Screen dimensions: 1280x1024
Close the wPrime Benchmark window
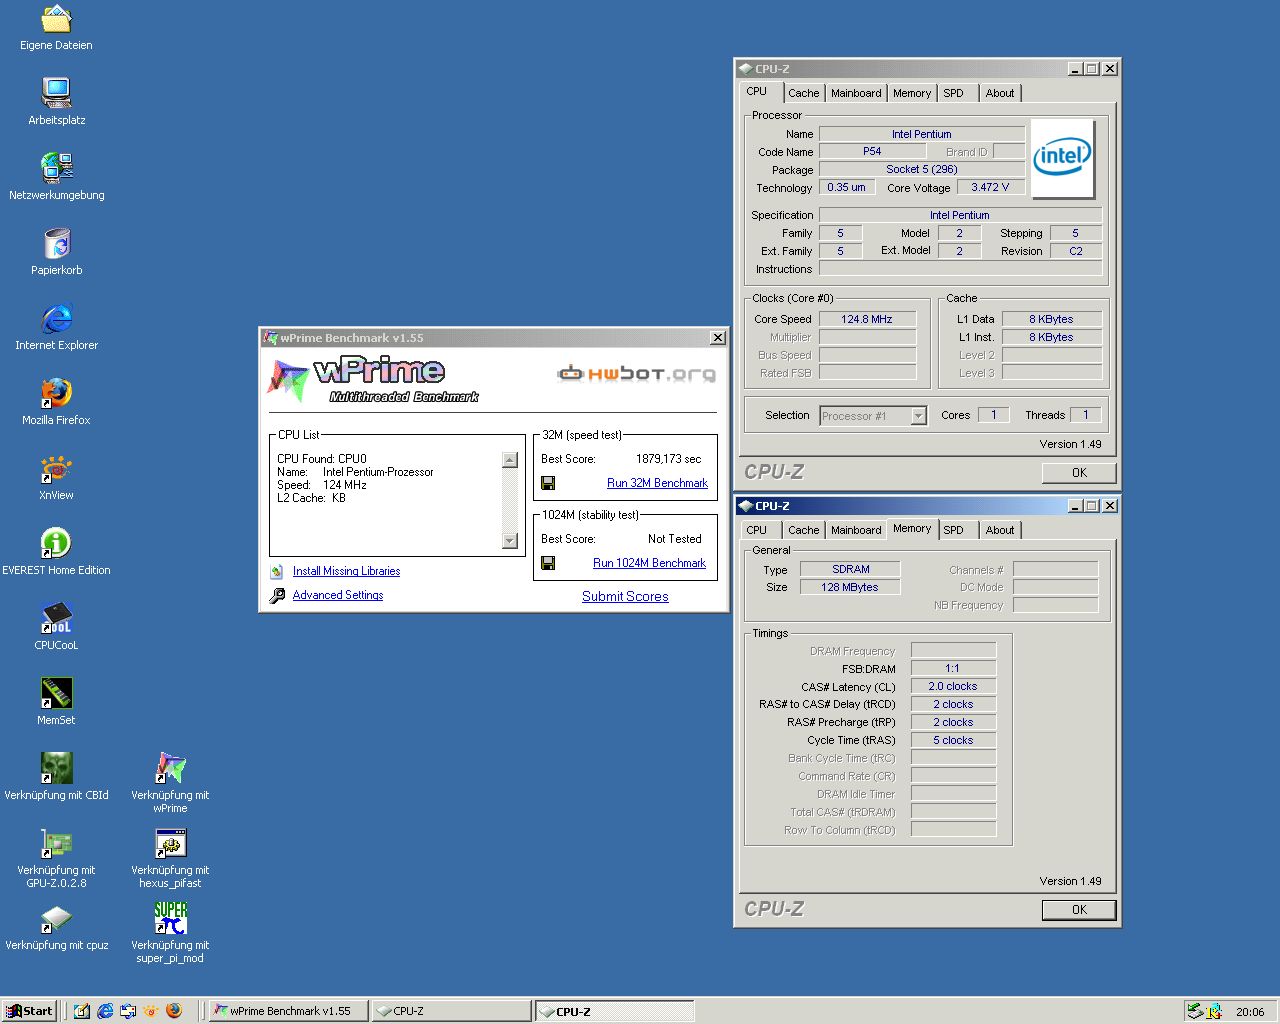[717, 338]
